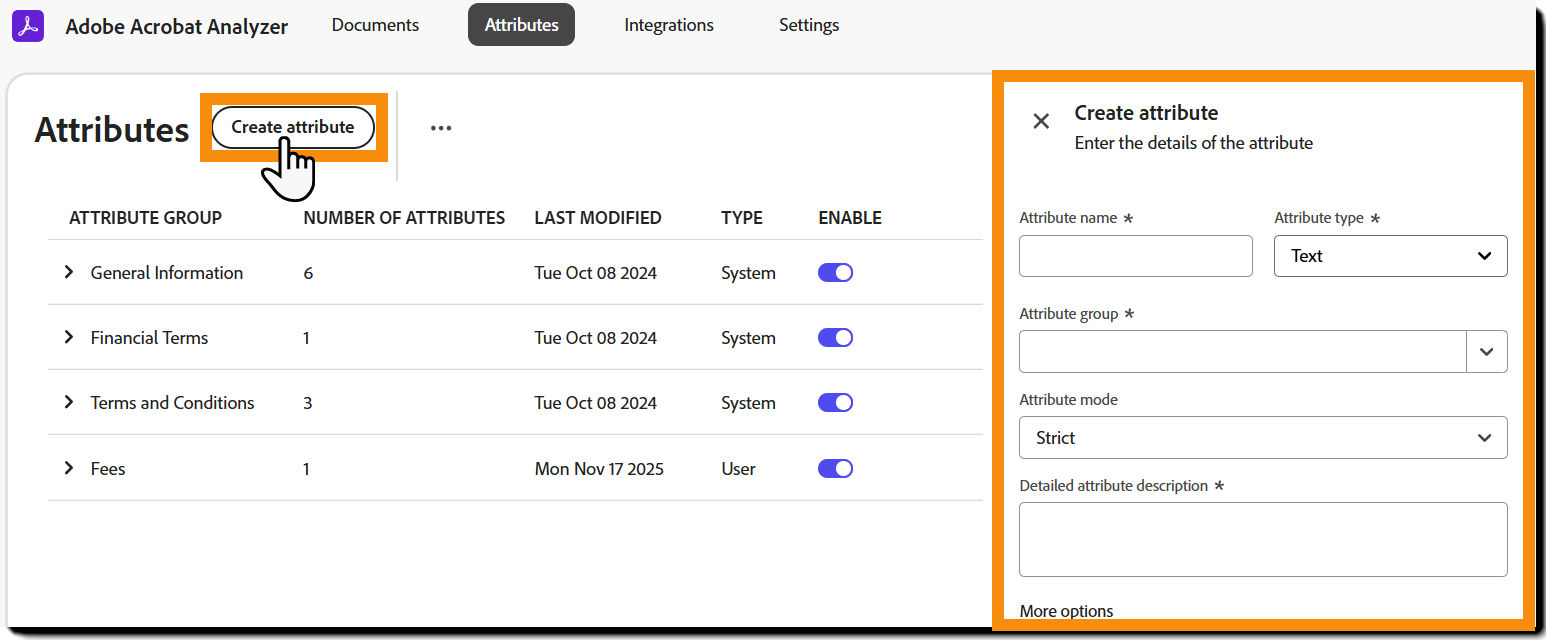Close the Create attribute panel
The width and height of the screenshot is (1546, 640).
pos(1040,121)
